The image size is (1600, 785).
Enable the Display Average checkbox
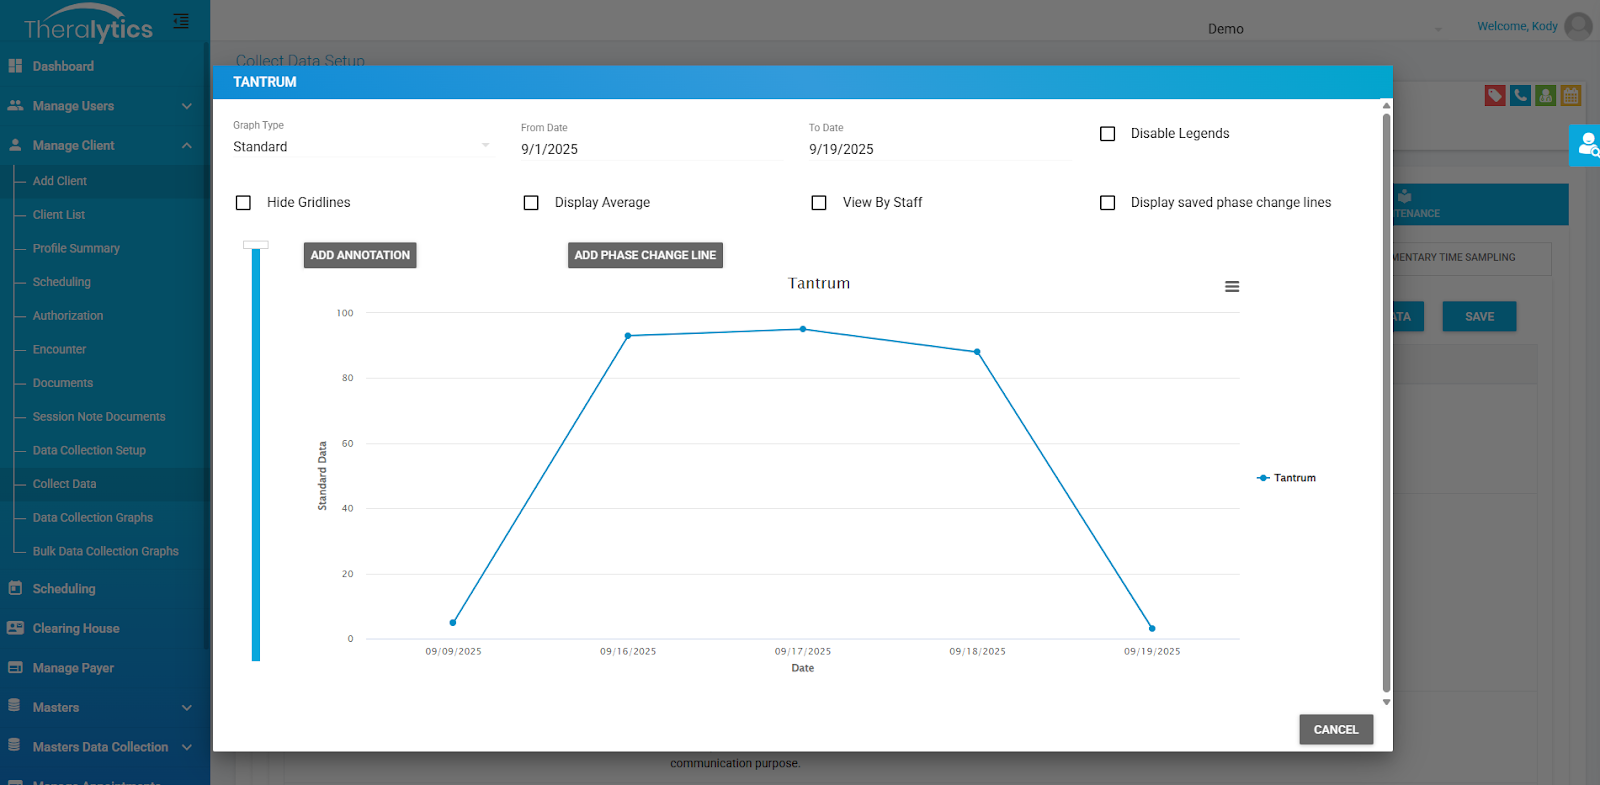tap(531, 203)
